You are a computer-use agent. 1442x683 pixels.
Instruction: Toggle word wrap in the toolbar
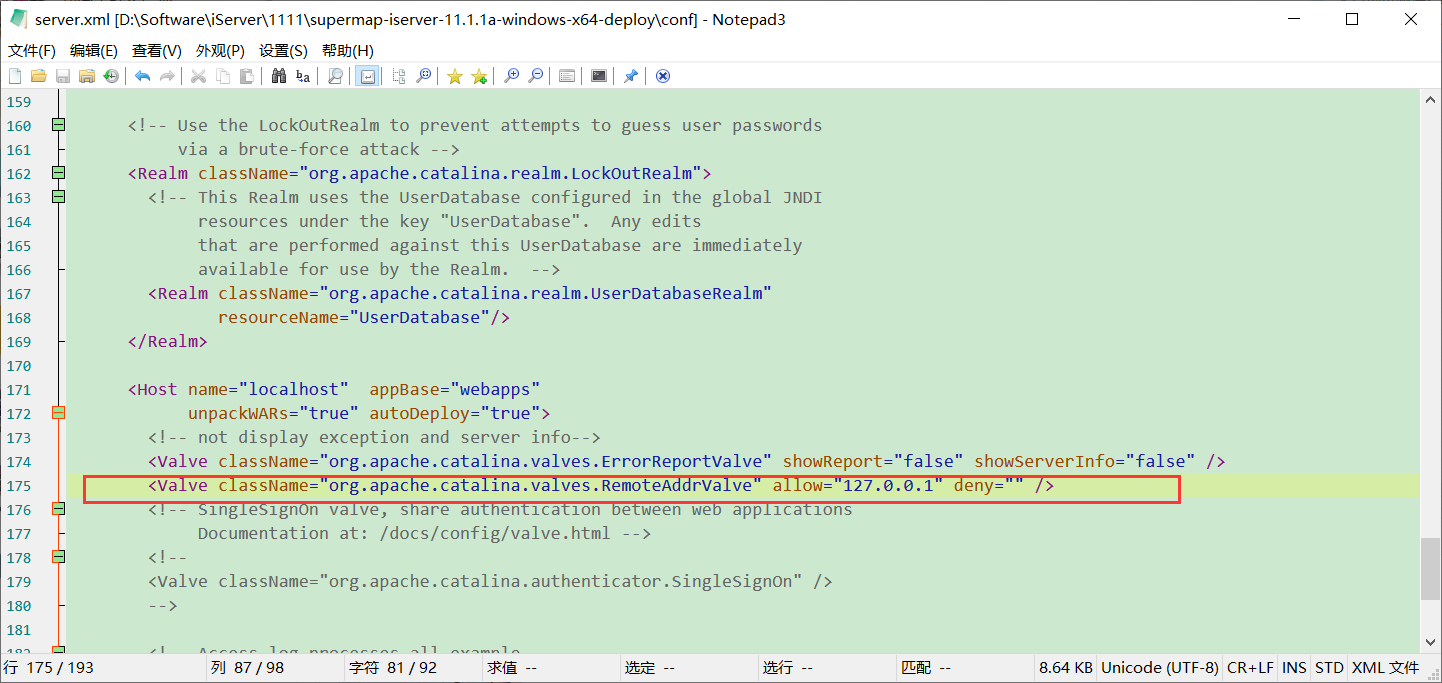367,76
